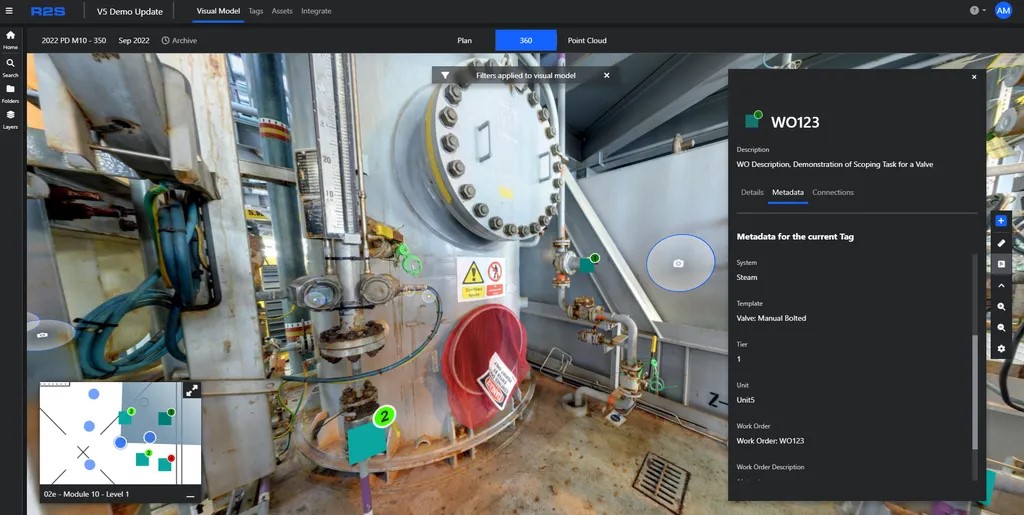Select the measure ruler tool
1024x515 pixels.
(x=1001, y=242)
